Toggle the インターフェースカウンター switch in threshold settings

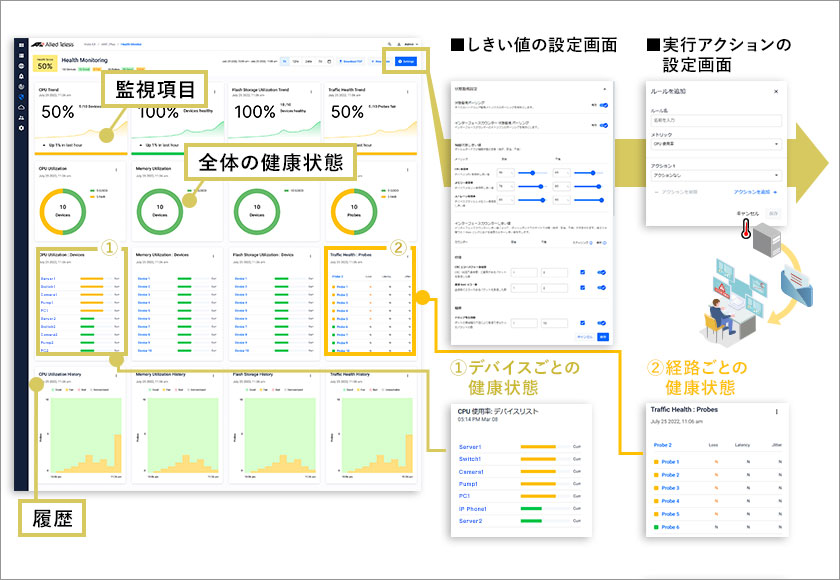(602, 125)
